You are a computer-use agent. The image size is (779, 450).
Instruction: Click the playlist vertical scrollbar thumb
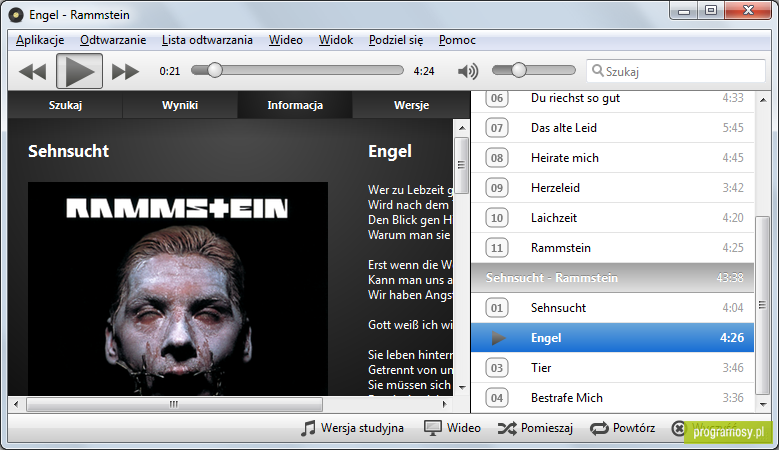(x=763, y=305)
